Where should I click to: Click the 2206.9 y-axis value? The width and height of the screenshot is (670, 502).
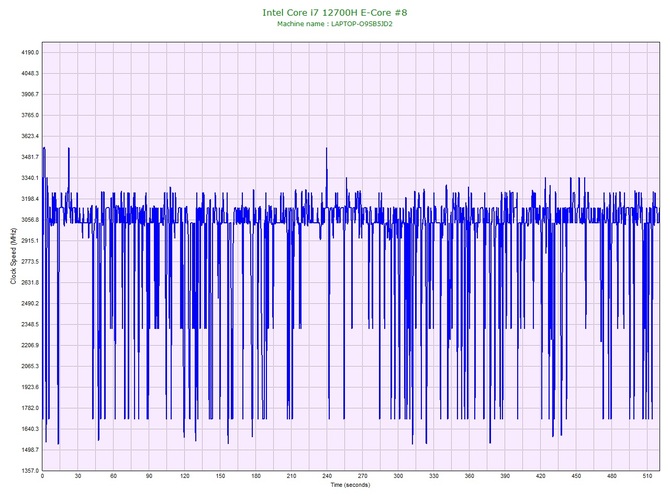click(30, 345)
